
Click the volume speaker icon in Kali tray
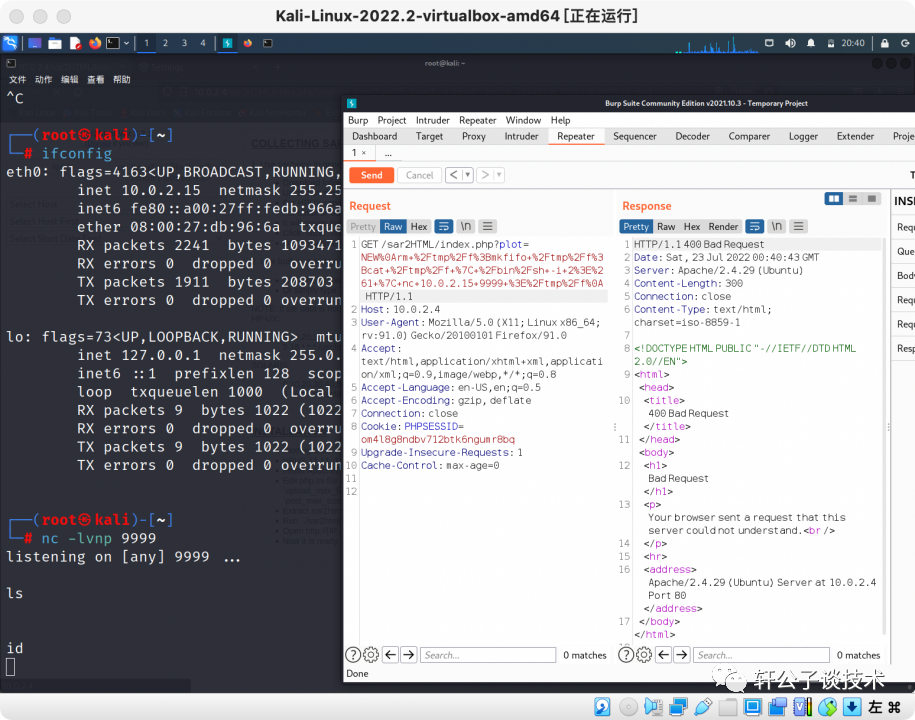(x=790, y=43)
